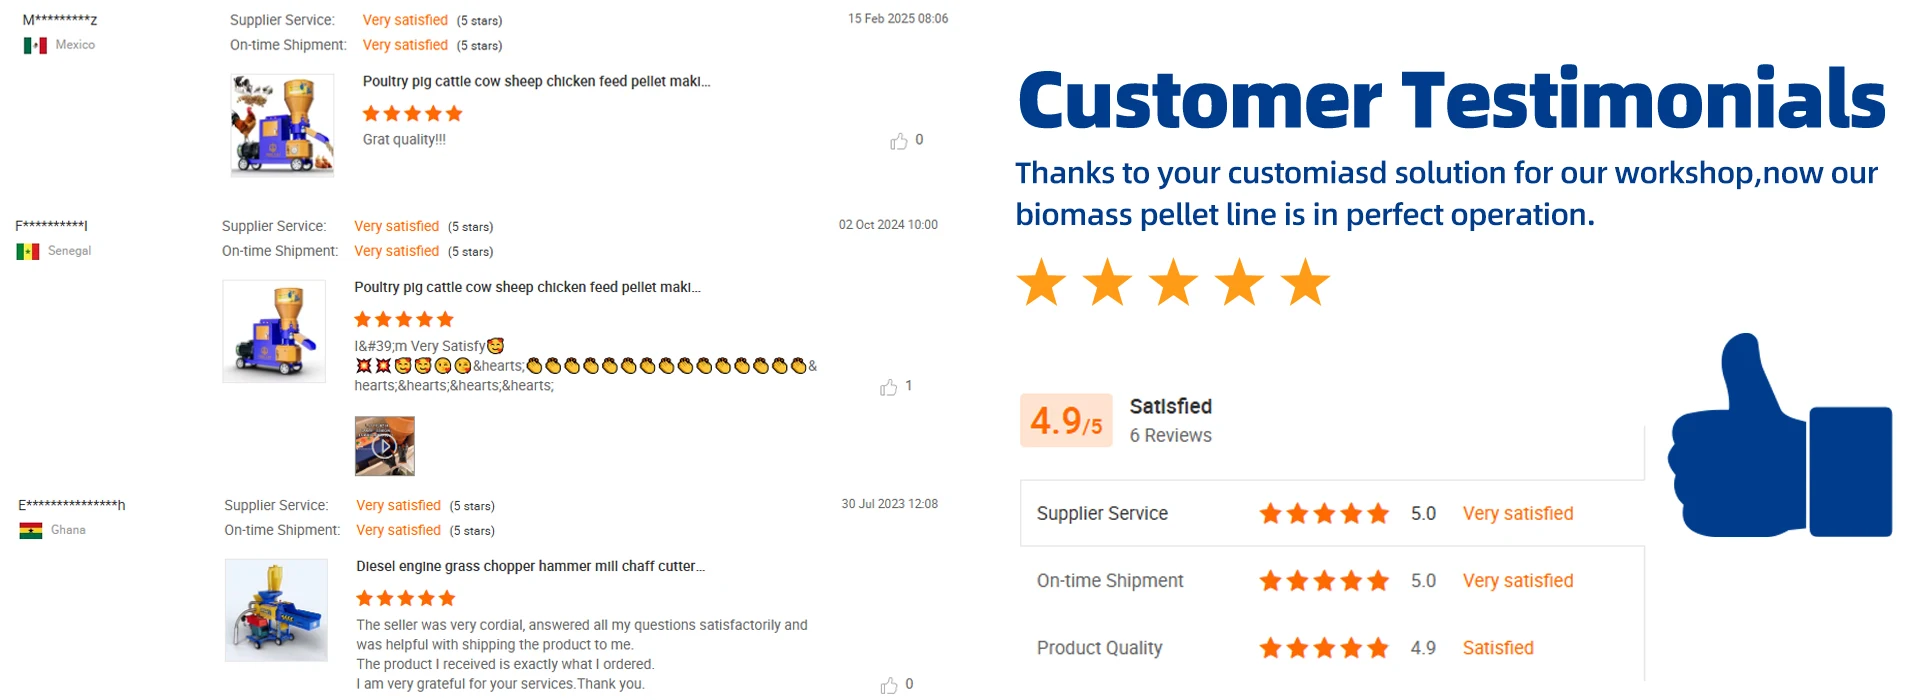Open grass chopper thumbnail in Ghana review
This screenshot has height=700, width=1920.
point(276,610)
